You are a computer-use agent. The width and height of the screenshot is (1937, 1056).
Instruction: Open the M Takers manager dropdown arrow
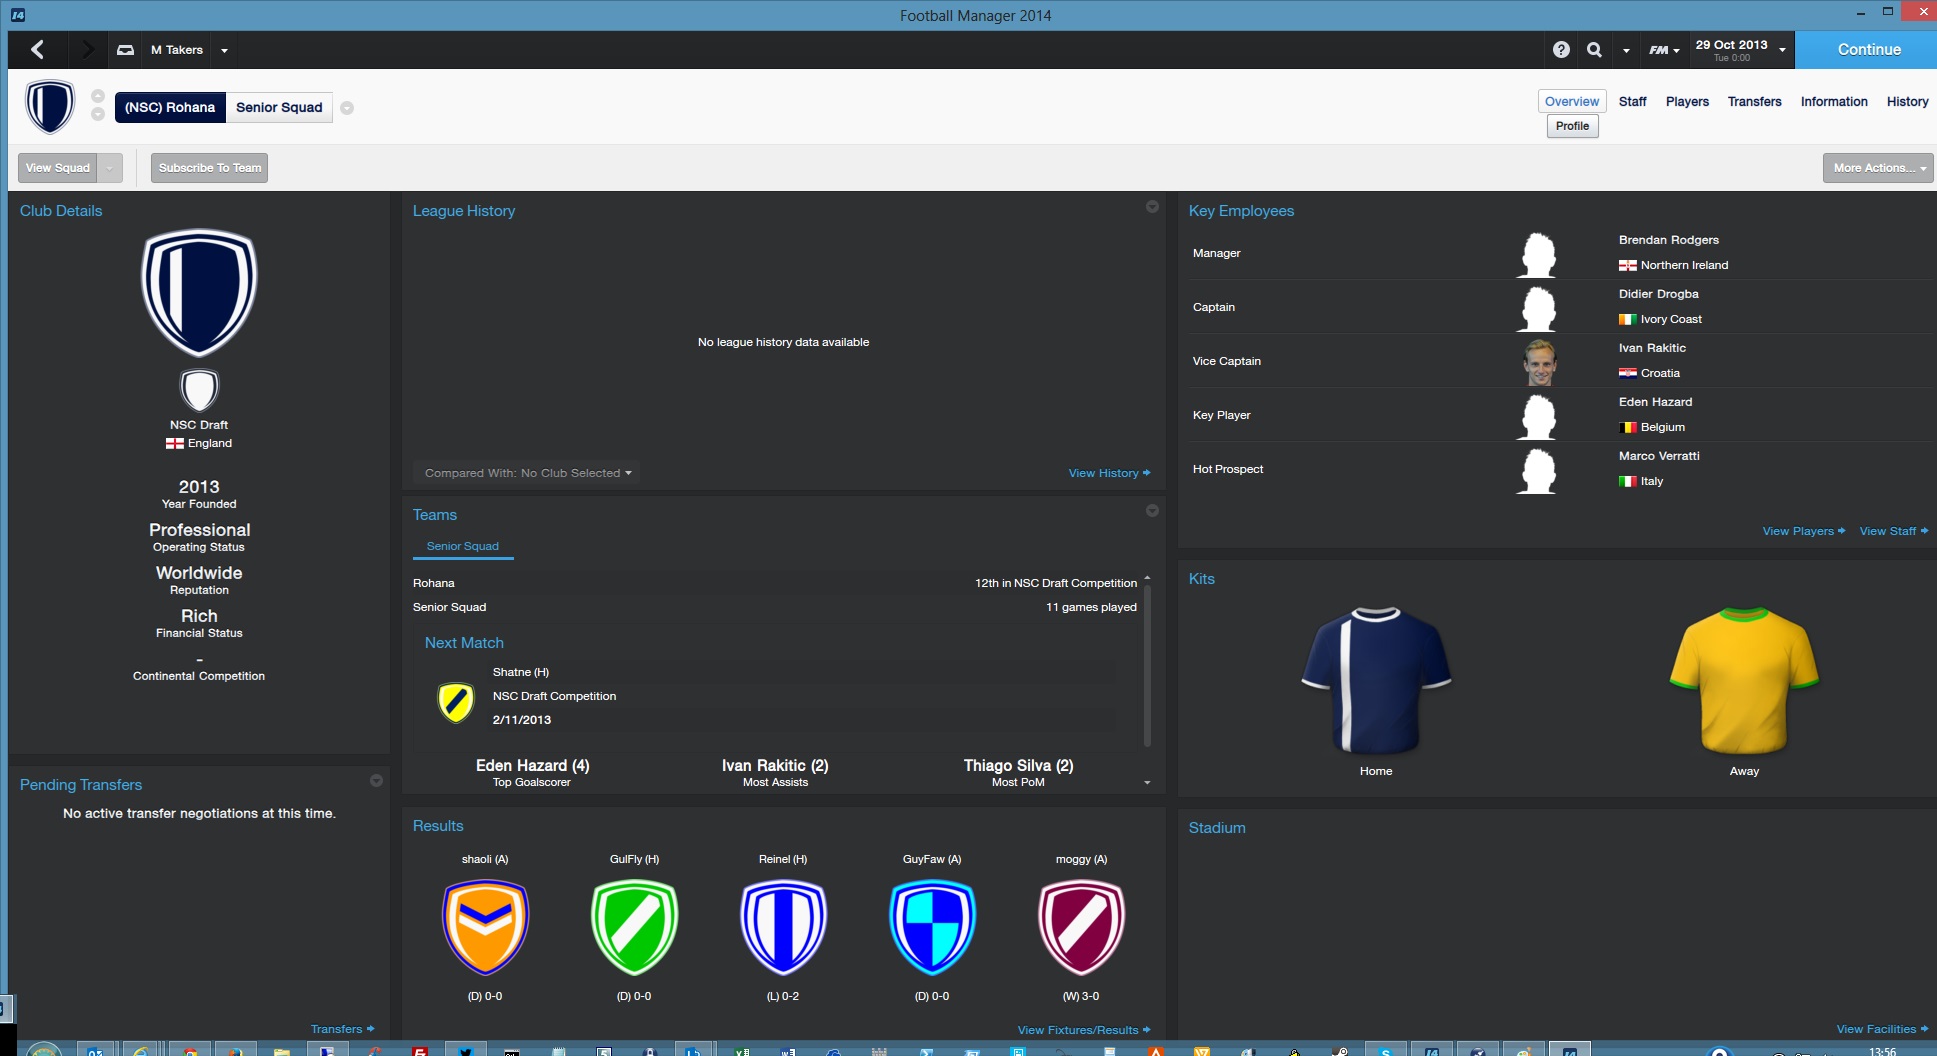[x=224, y=50]
